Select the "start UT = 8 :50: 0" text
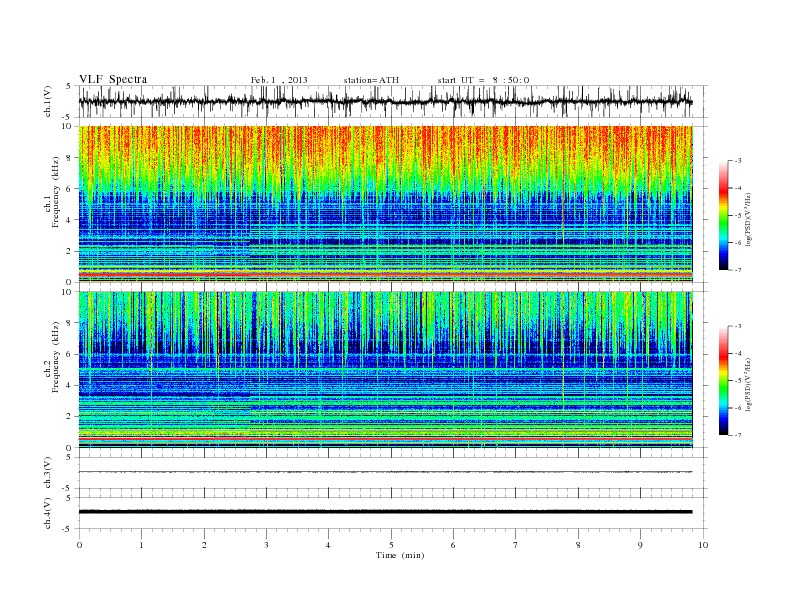Image resolution: width=792 pixels, height=612 pixels. click(x=483, y=80)
